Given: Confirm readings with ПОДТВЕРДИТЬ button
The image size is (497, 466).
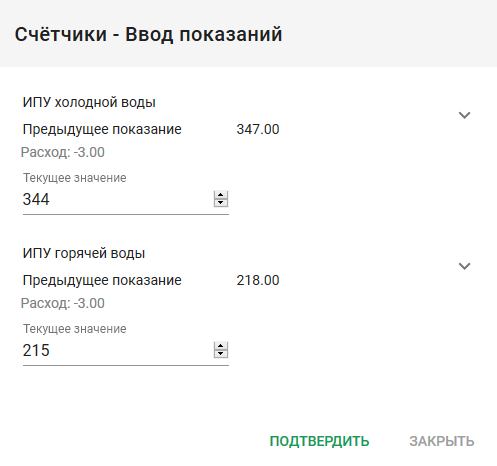Looking at the screenshot, I should click(319, 441).
